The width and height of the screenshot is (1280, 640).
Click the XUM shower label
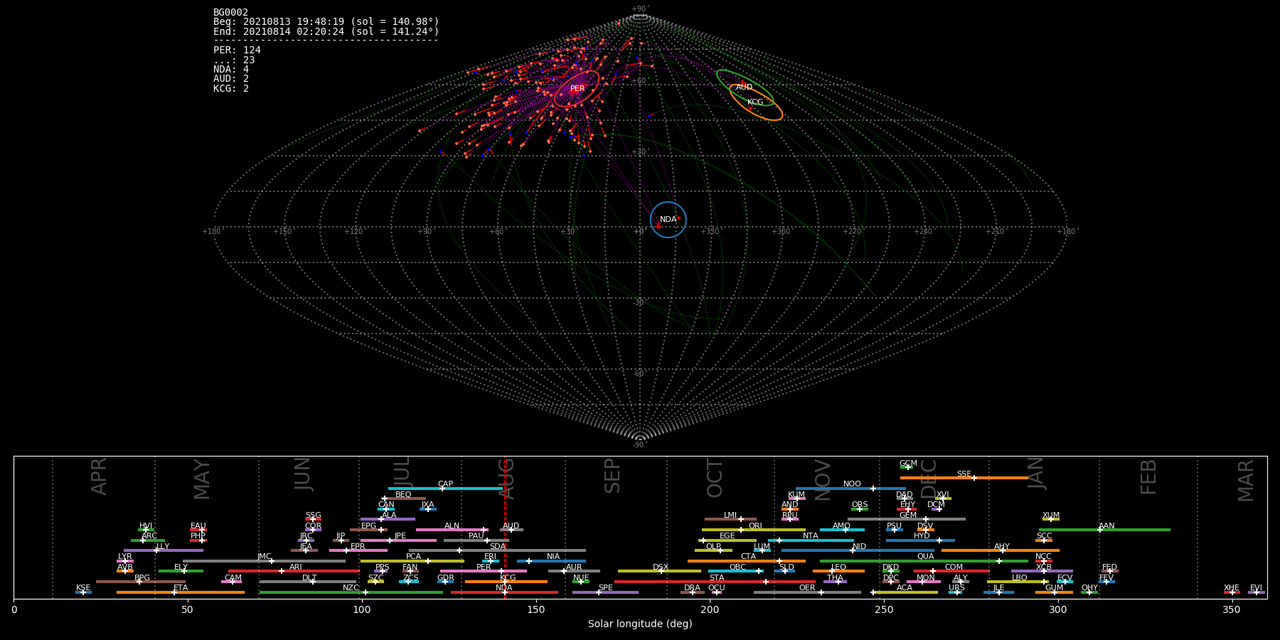[x=1051, y=515]
